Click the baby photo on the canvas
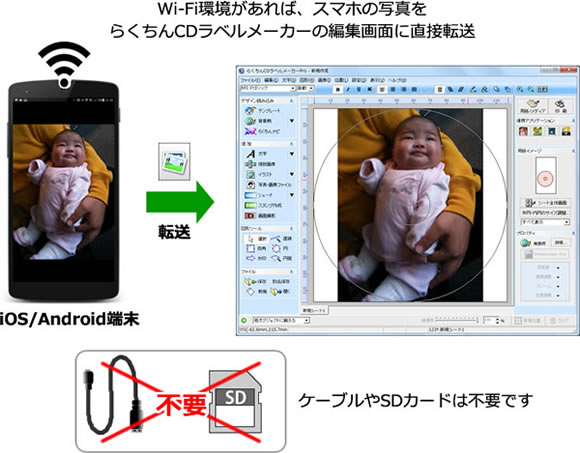Viewport: 580px width, 453px height. 410,205
